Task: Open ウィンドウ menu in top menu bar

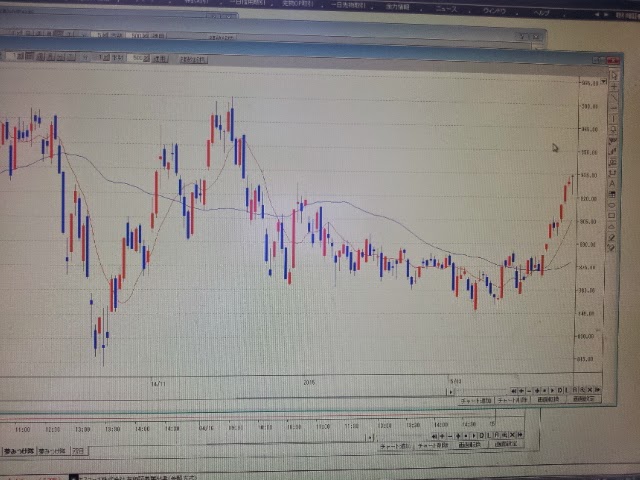Action: click(x=494, y=11)
